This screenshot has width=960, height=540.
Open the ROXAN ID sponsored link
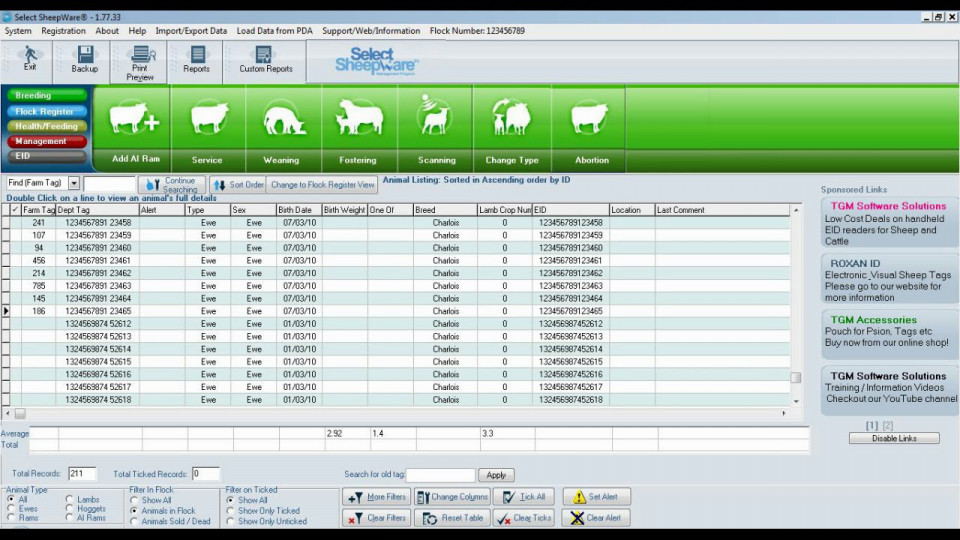pyautogui.click(x=889, y=280)
